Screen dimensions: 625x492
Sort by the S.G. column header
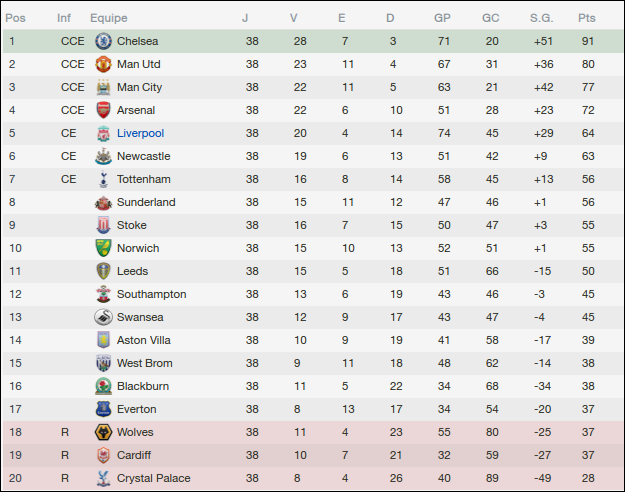coord(541,18)
